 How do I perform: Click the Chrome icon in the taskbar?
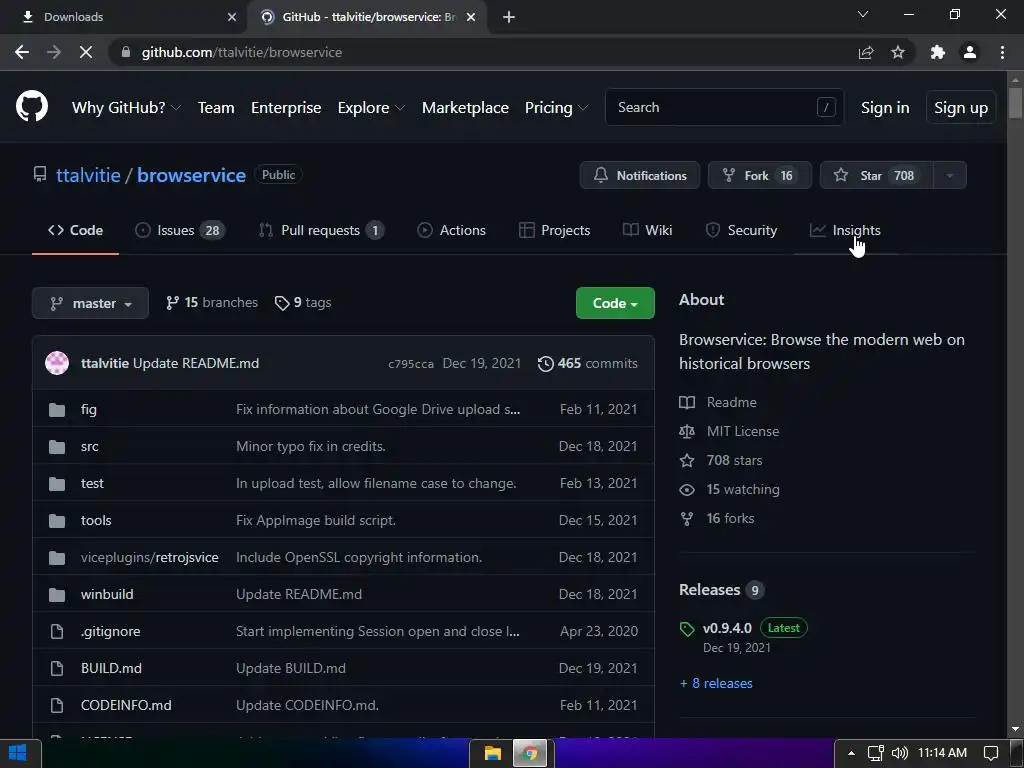(x=532, y=754)
